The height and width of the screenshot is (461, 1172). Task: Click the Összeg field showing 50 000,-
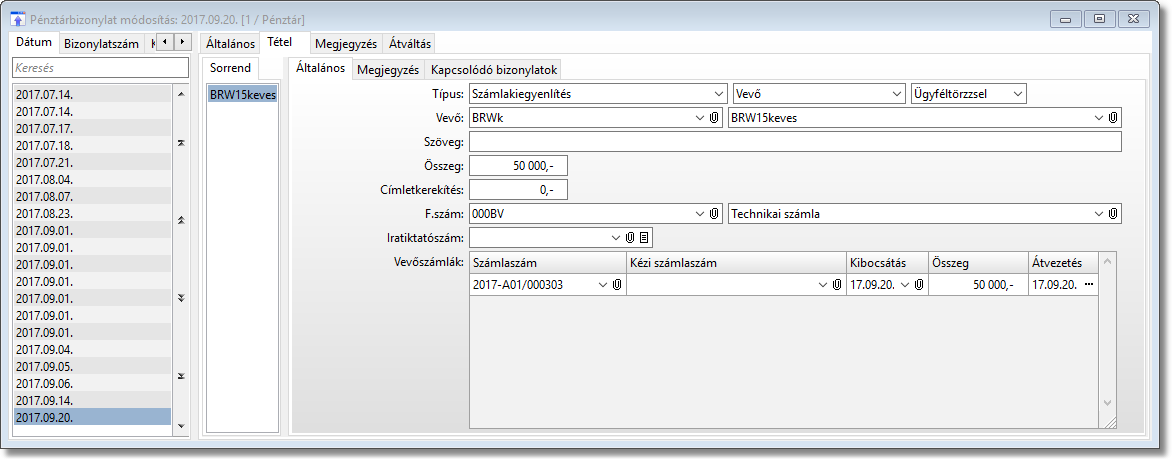(519, 165)
